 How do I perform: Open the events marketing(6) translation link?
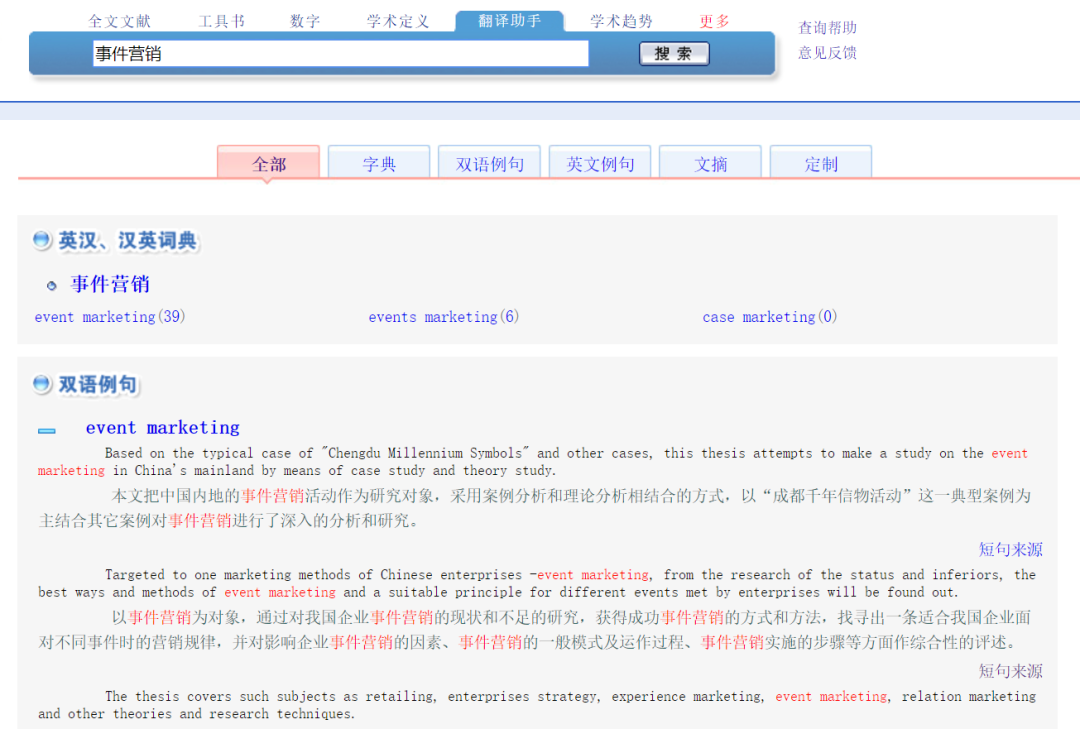point(444,317)
